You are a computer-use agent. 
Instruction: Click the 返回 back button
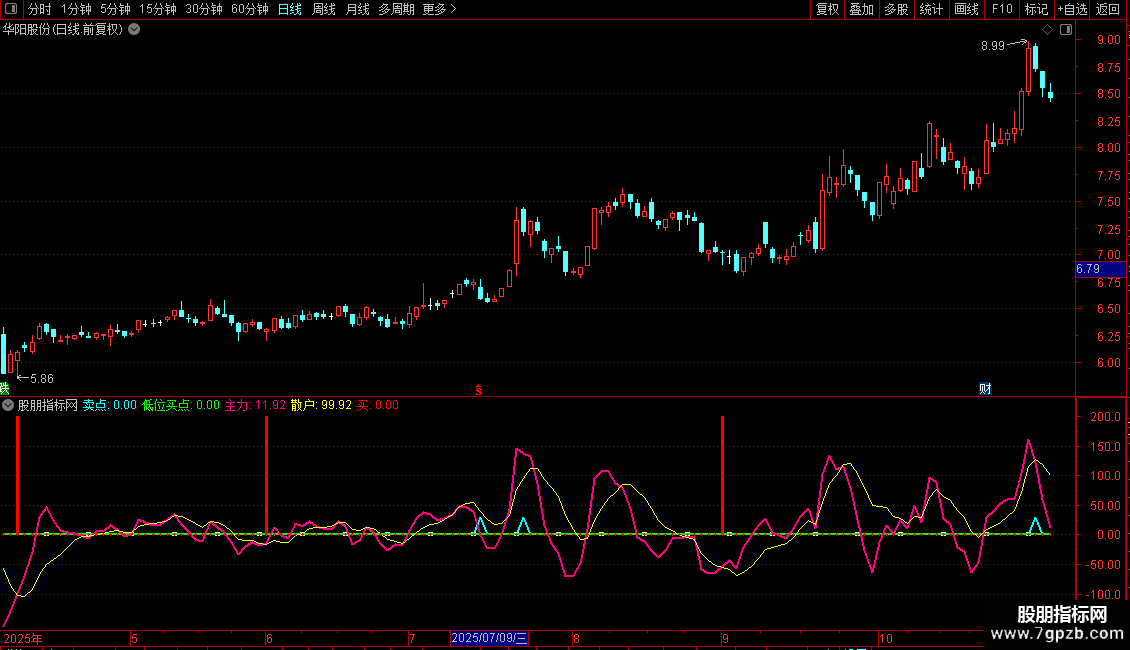click(1108, 9)
